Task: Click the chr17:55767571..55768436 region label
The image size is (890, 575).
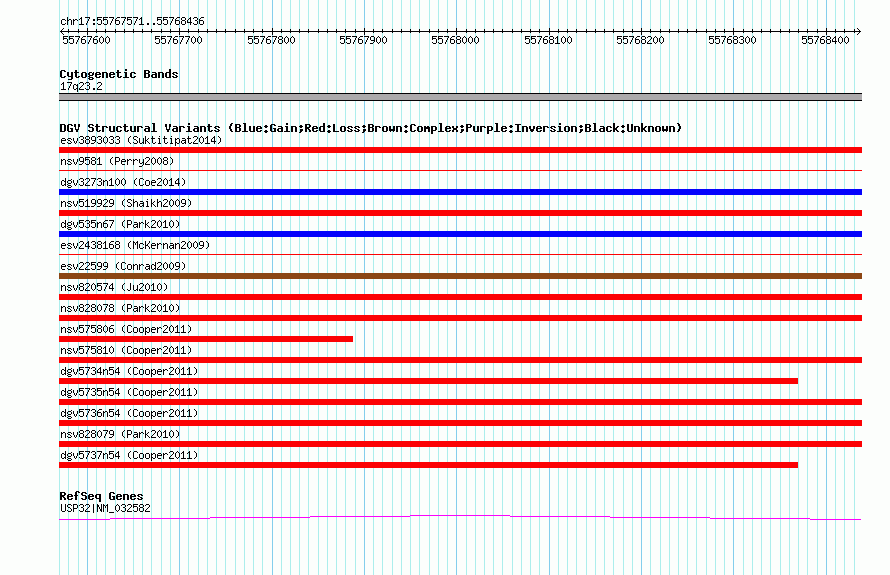Action: point(132,22)
